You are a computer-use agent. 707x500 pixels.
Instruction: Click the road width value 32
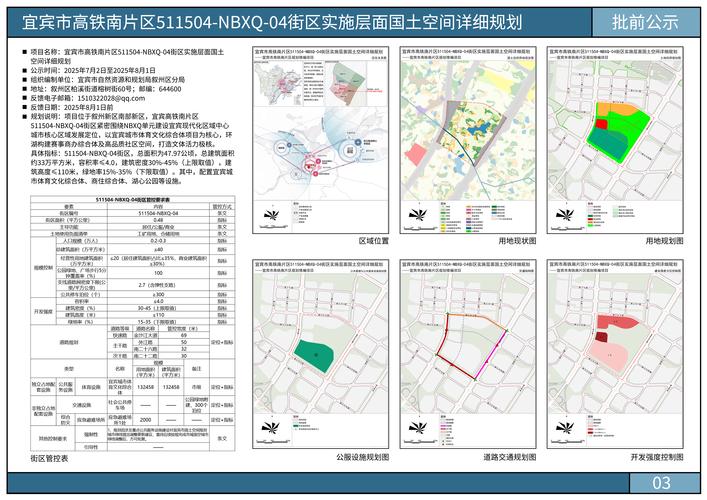pyautogui.click(x=184, y=349)
